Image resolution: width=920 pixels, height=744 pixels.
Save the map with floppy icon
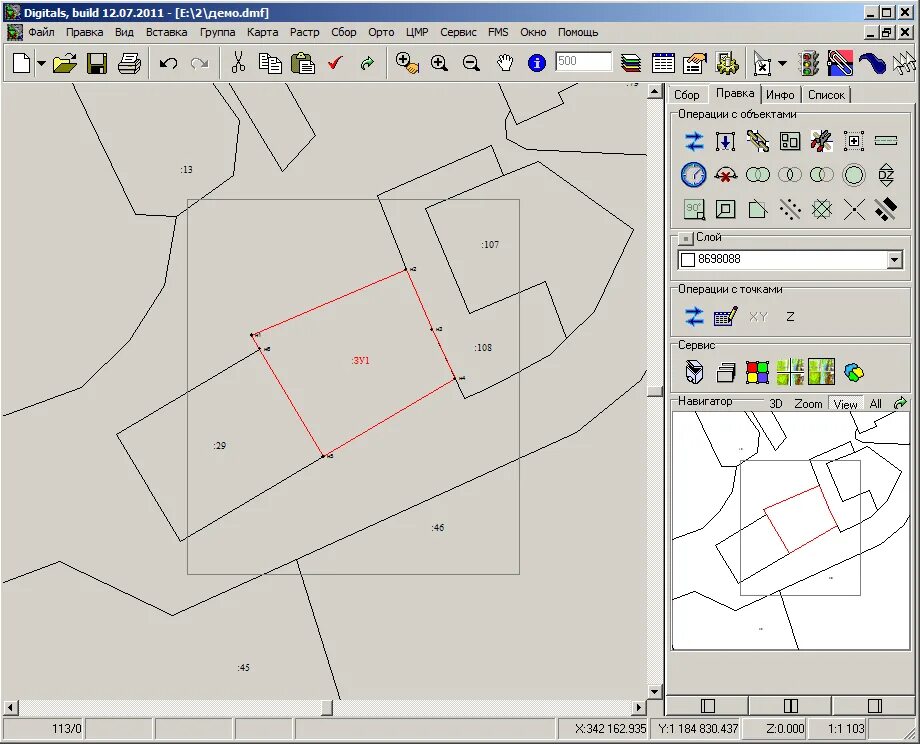[97, 63]
